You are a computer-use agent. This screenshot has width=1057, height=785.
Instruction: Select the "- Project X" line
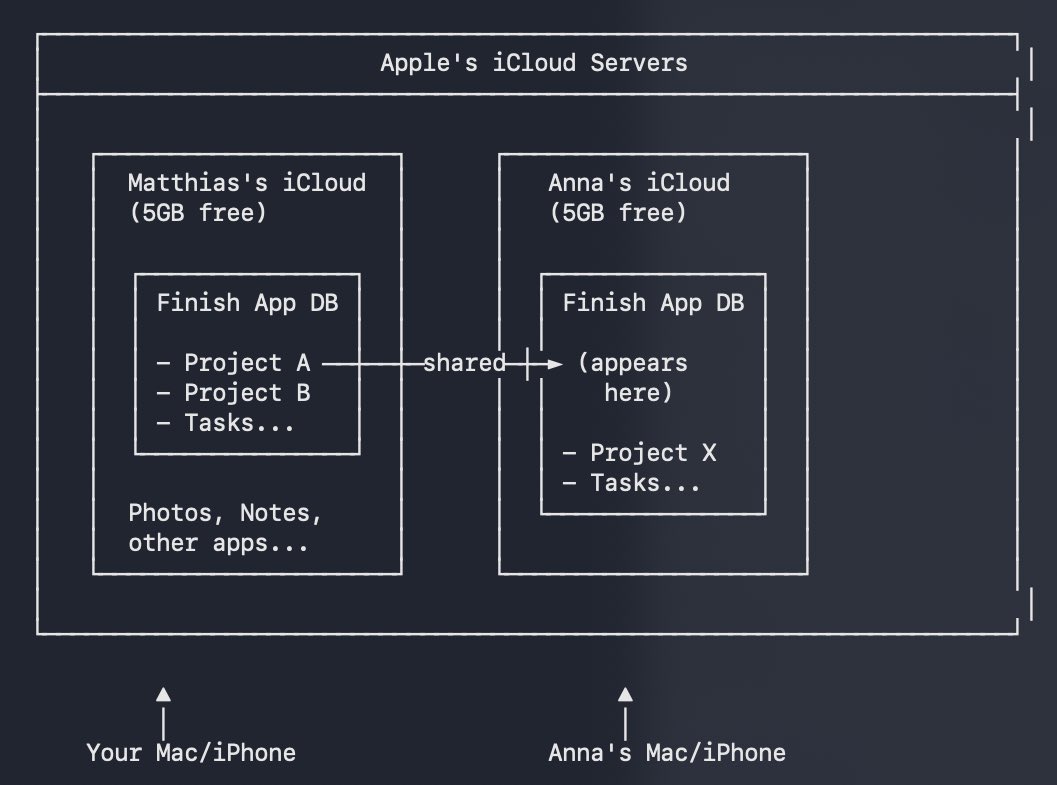pyautogui.click(x=639, y=453)
